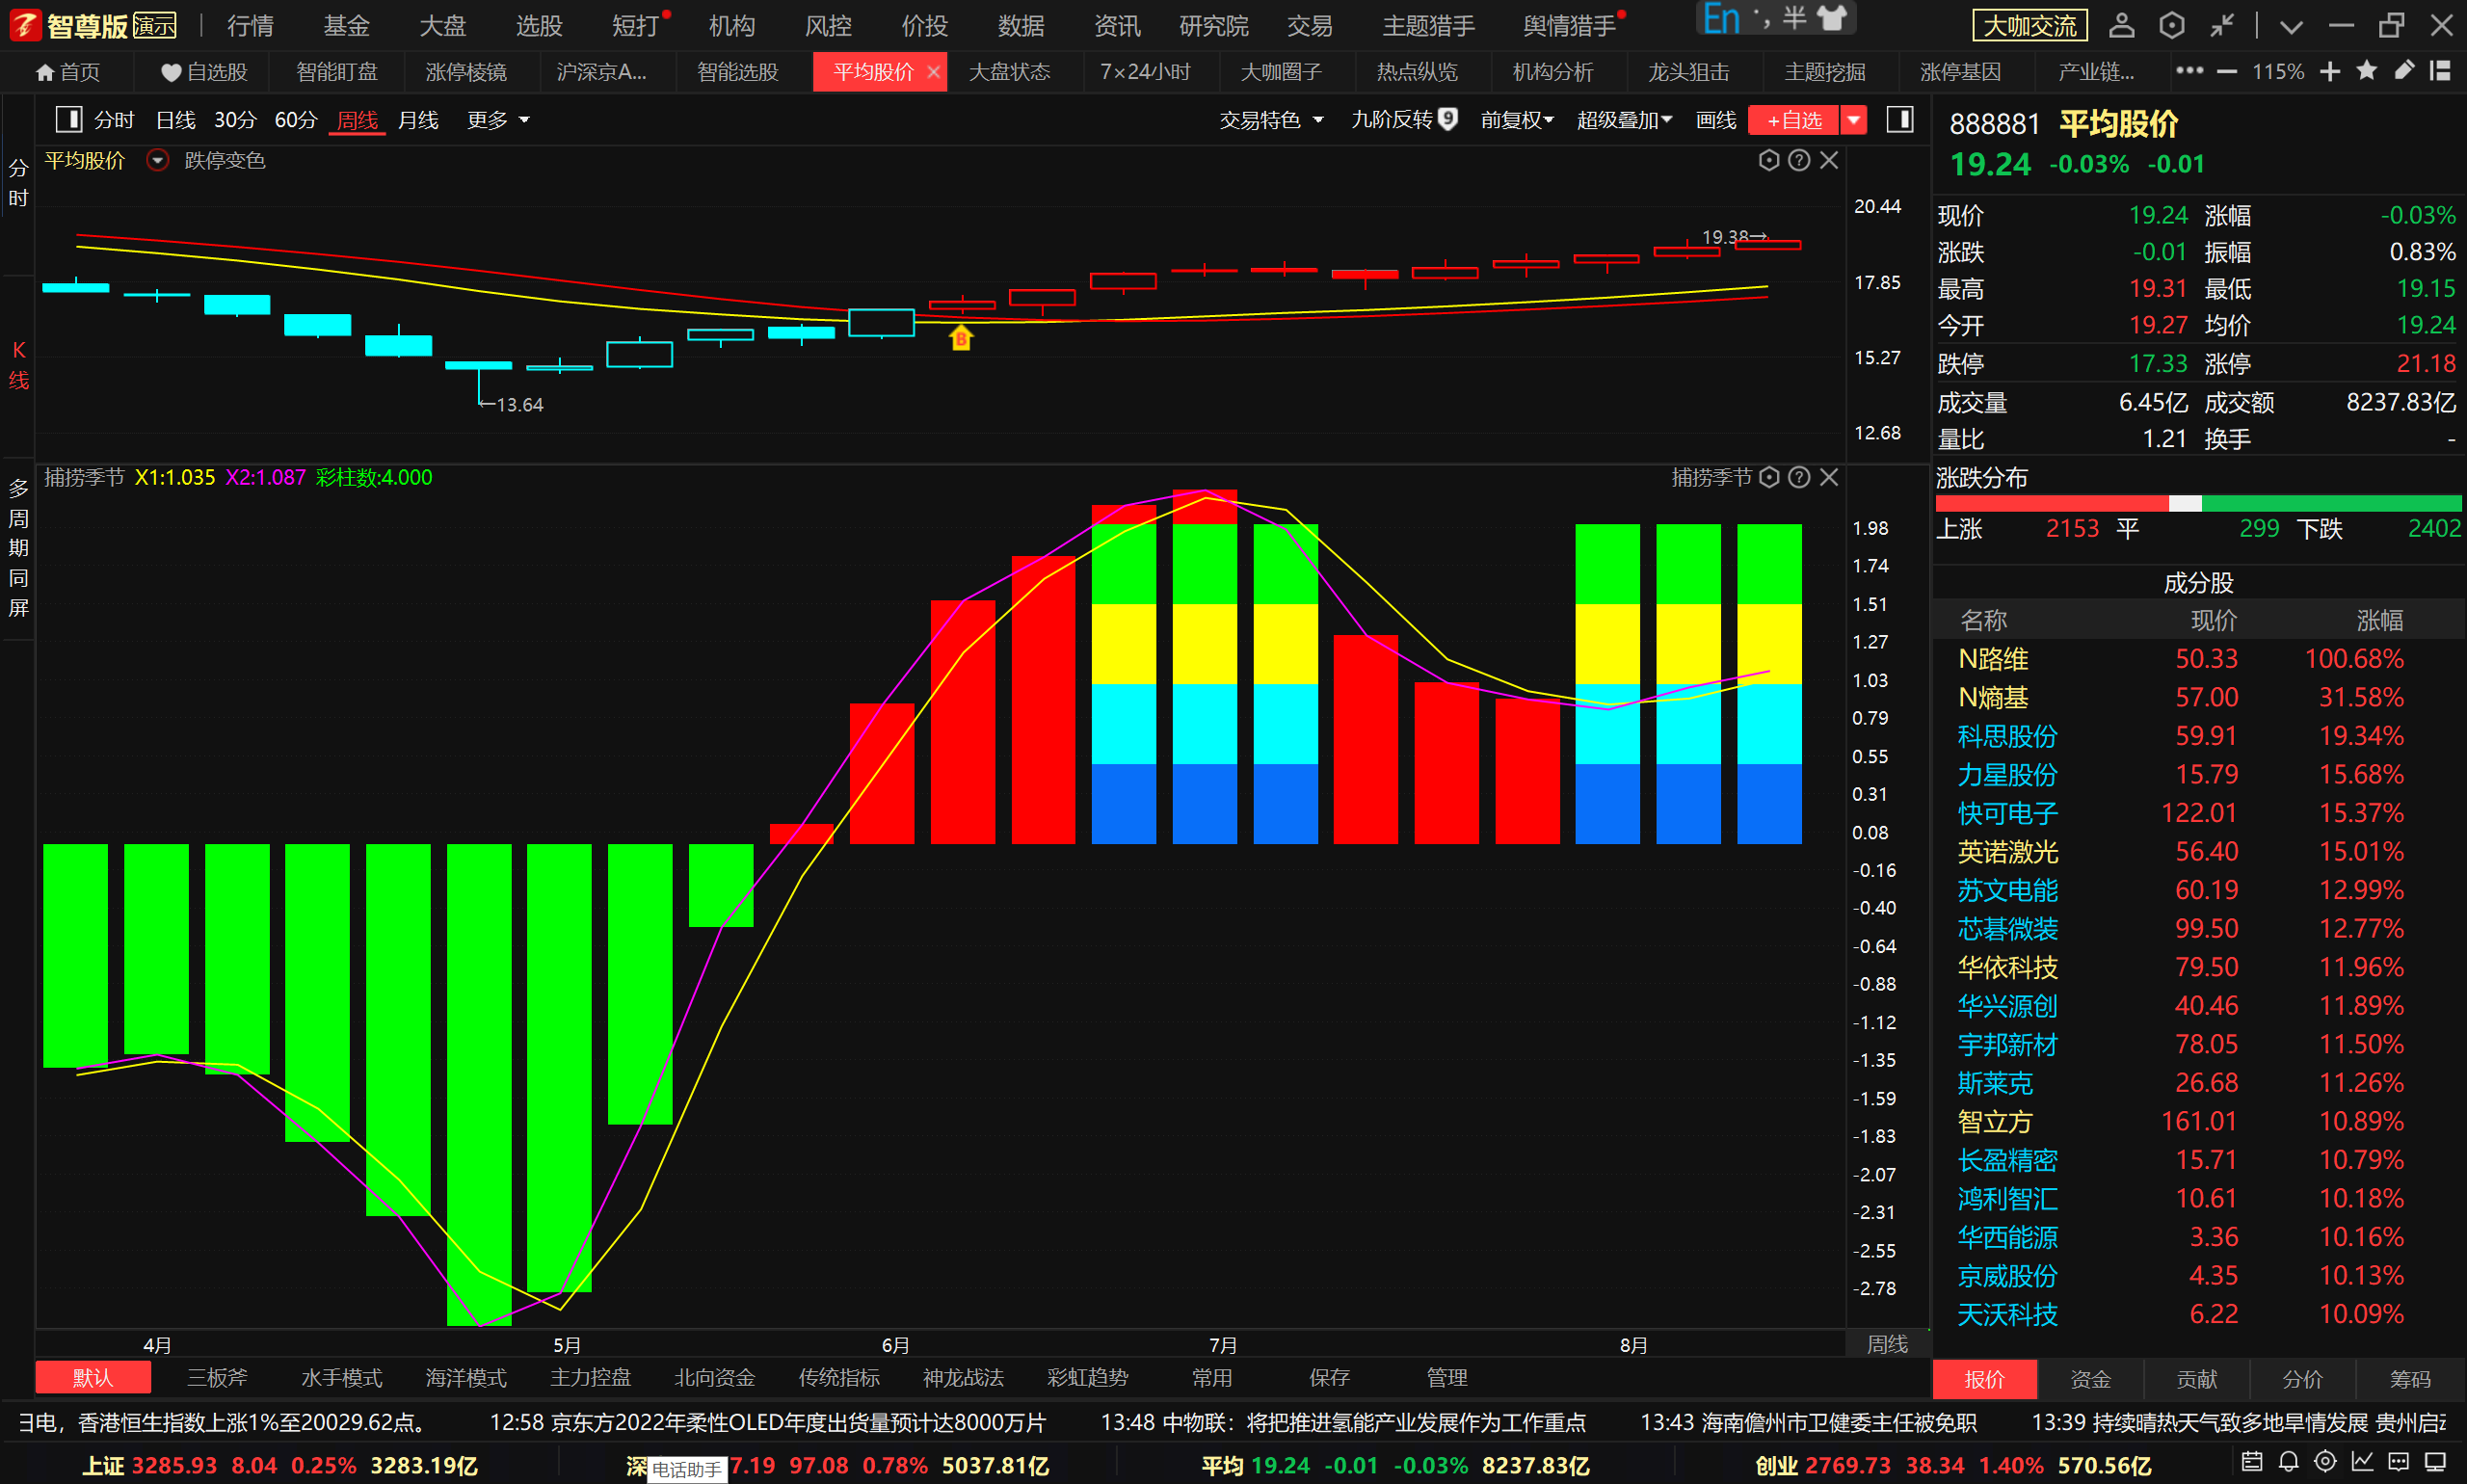
Task: Click the 涨跌分布 red-green distribution bar
Action: click(2198, 504)
